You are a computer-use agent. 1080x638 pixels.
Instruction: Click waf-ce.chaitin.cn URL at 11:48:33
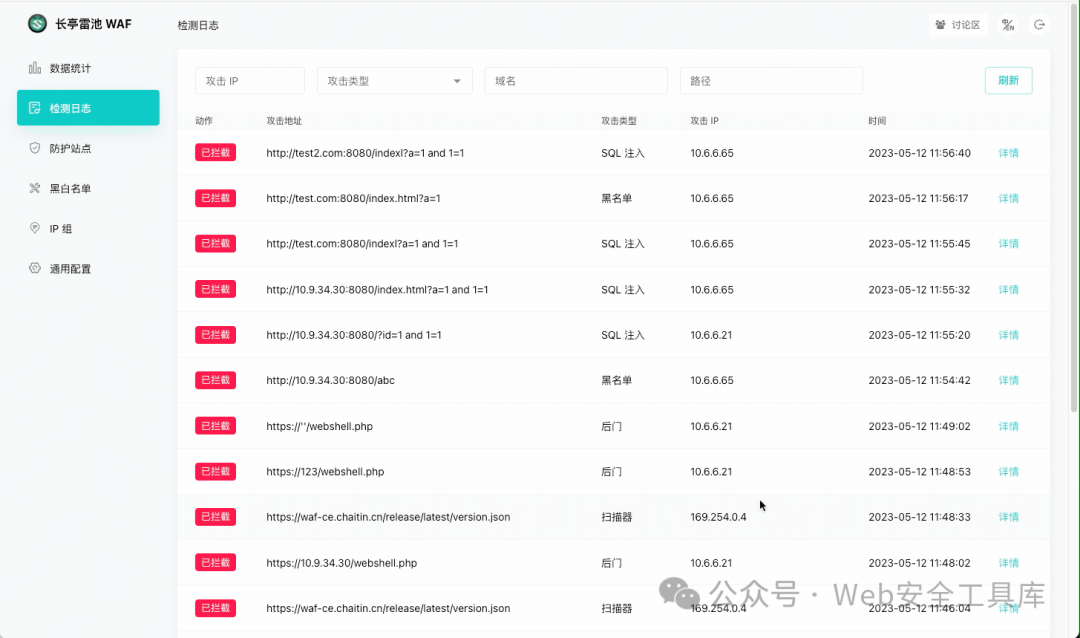[388, 517]
